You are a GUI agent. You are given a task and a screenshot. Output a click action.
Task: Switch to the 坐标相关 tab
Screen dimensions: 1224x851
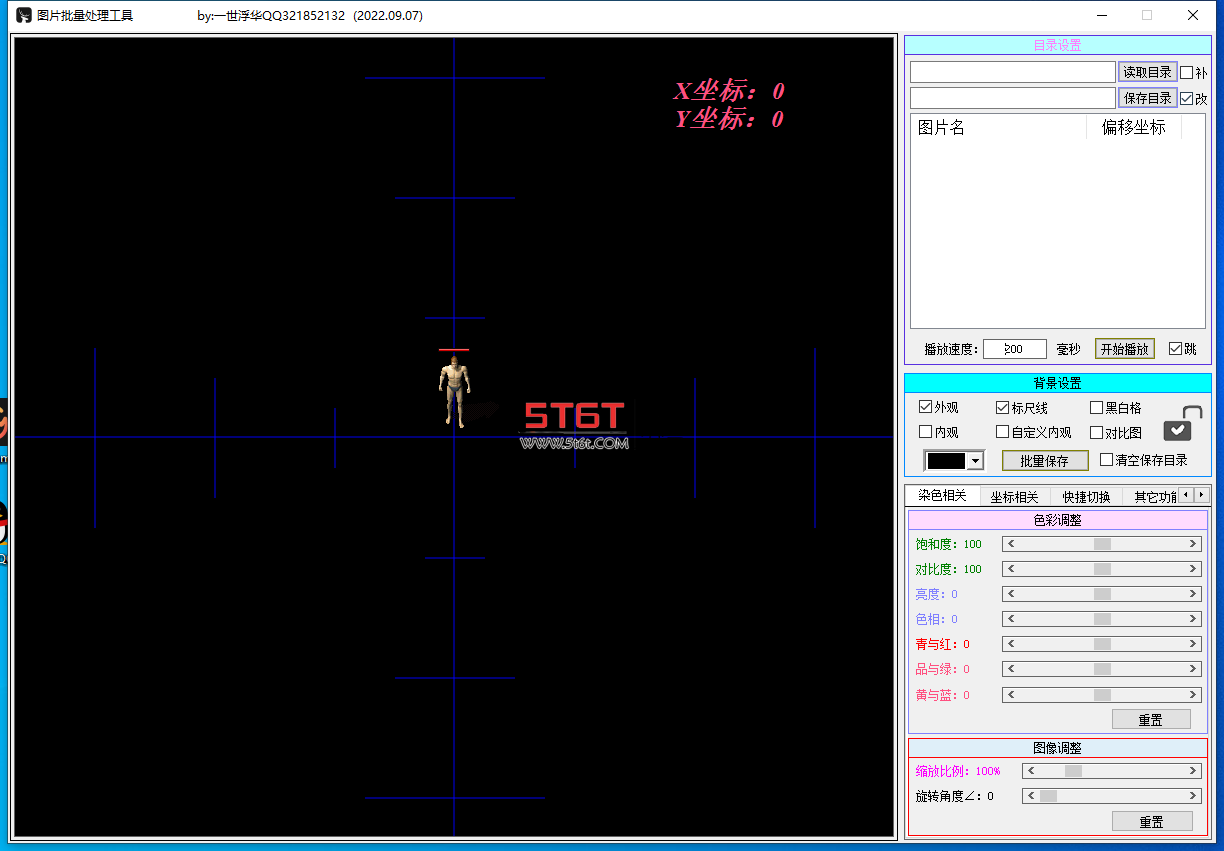[1014, 496]
